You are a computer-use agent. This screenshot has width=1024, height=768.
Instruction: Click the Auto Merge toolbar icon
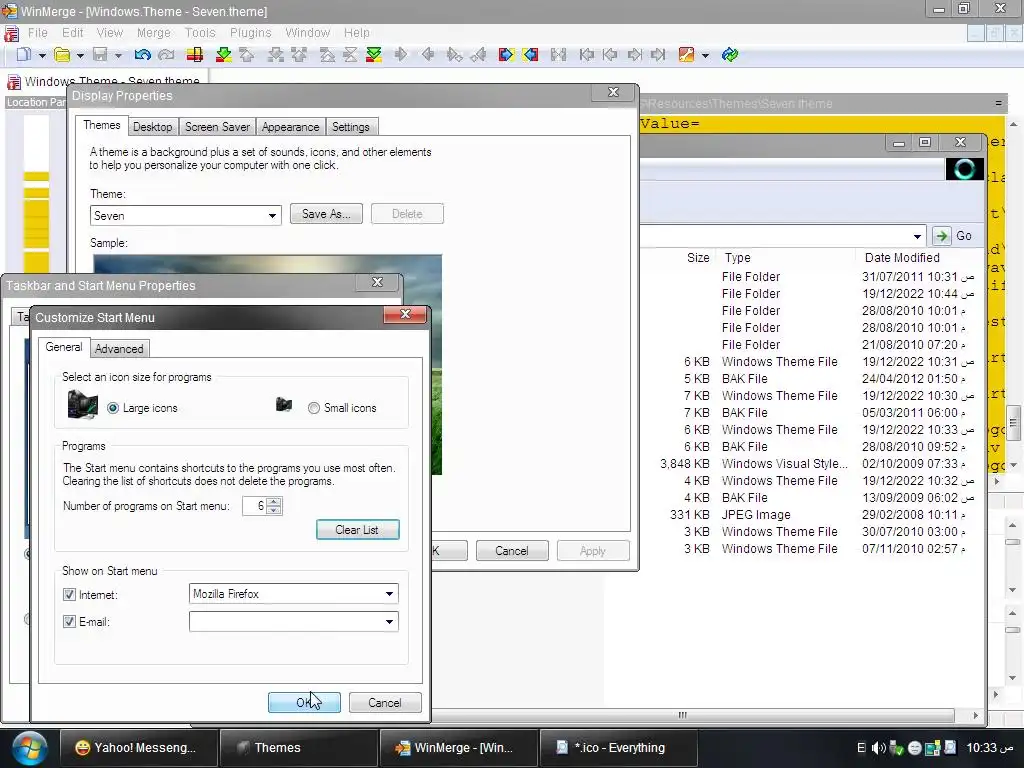pos(558,55)
